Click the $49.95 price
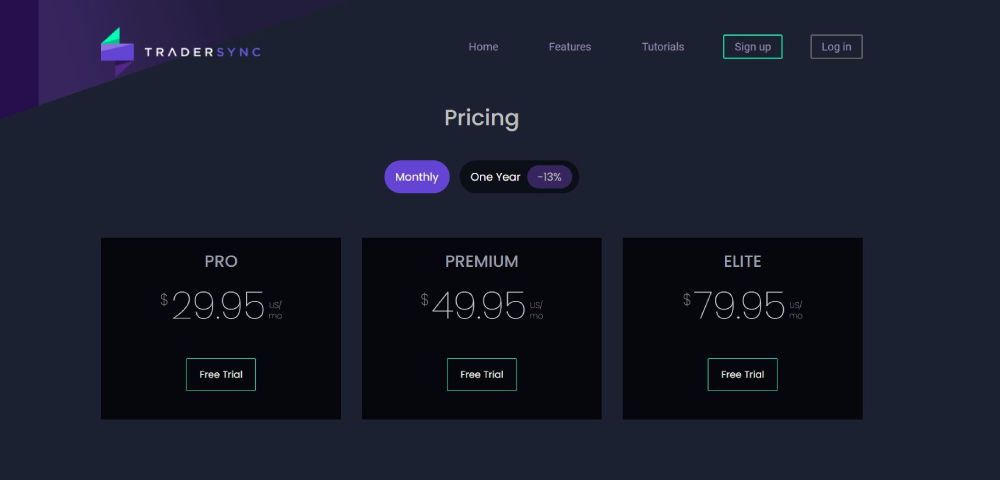The width and height of the screenshot is (1000, 480). (479, 306)
